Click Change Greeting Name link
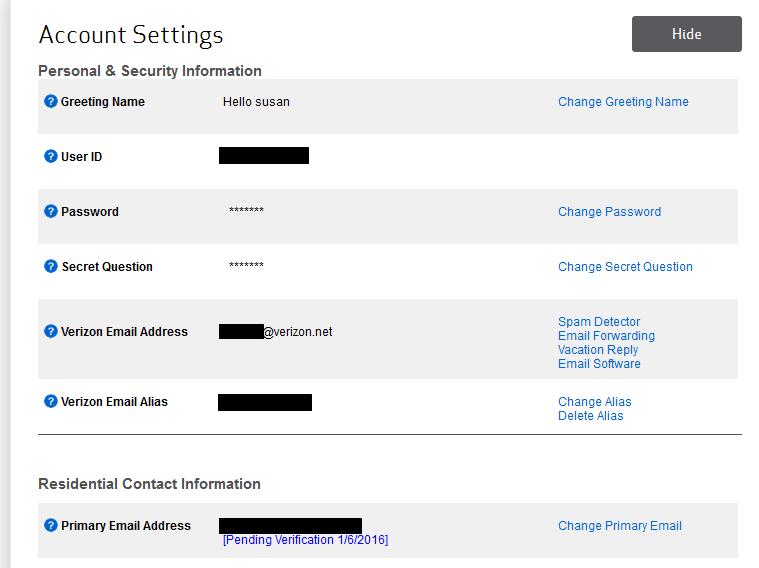Screen dimensions: 759x568 pos(623,102)
